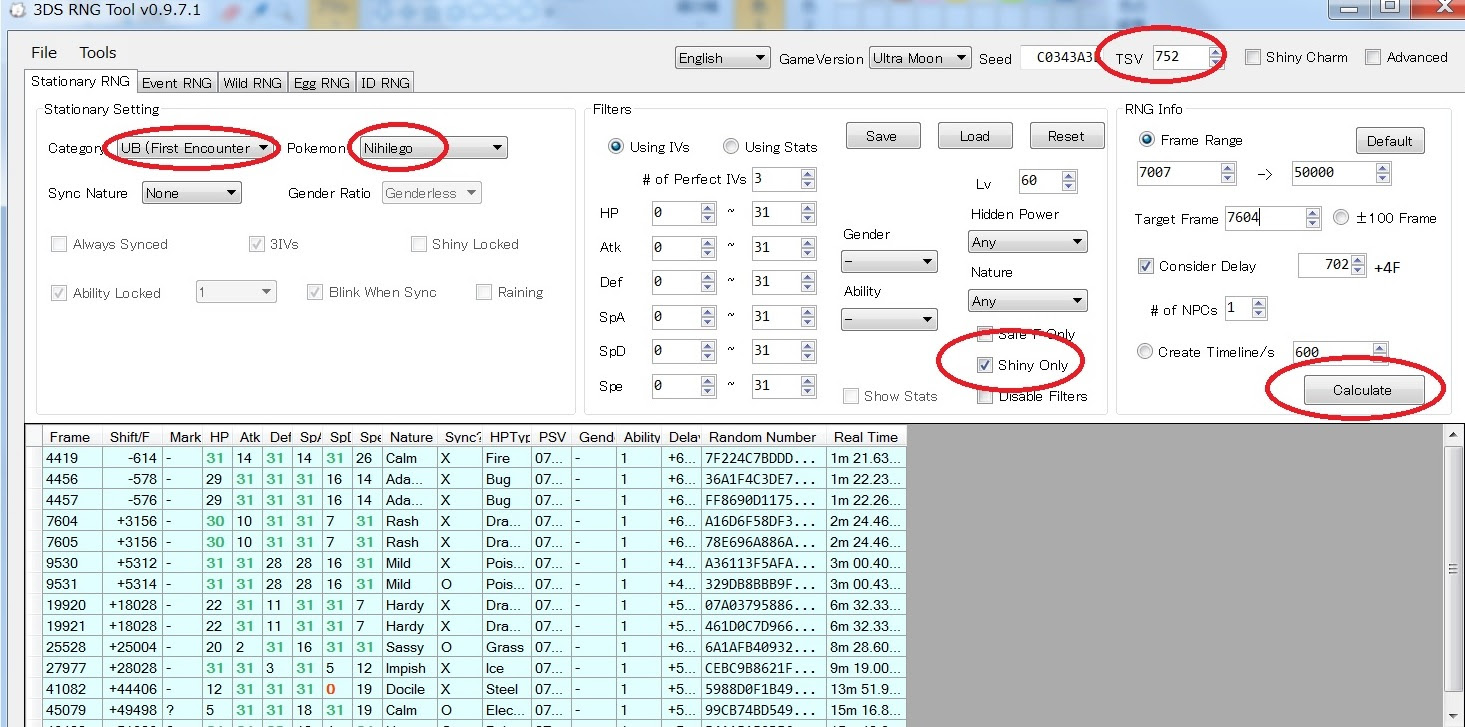Image resolution: width=1465 pixels, height=727 pixels.
Task: Toggle the Disable Filters checkbox
Action: (x=985, y=396)
